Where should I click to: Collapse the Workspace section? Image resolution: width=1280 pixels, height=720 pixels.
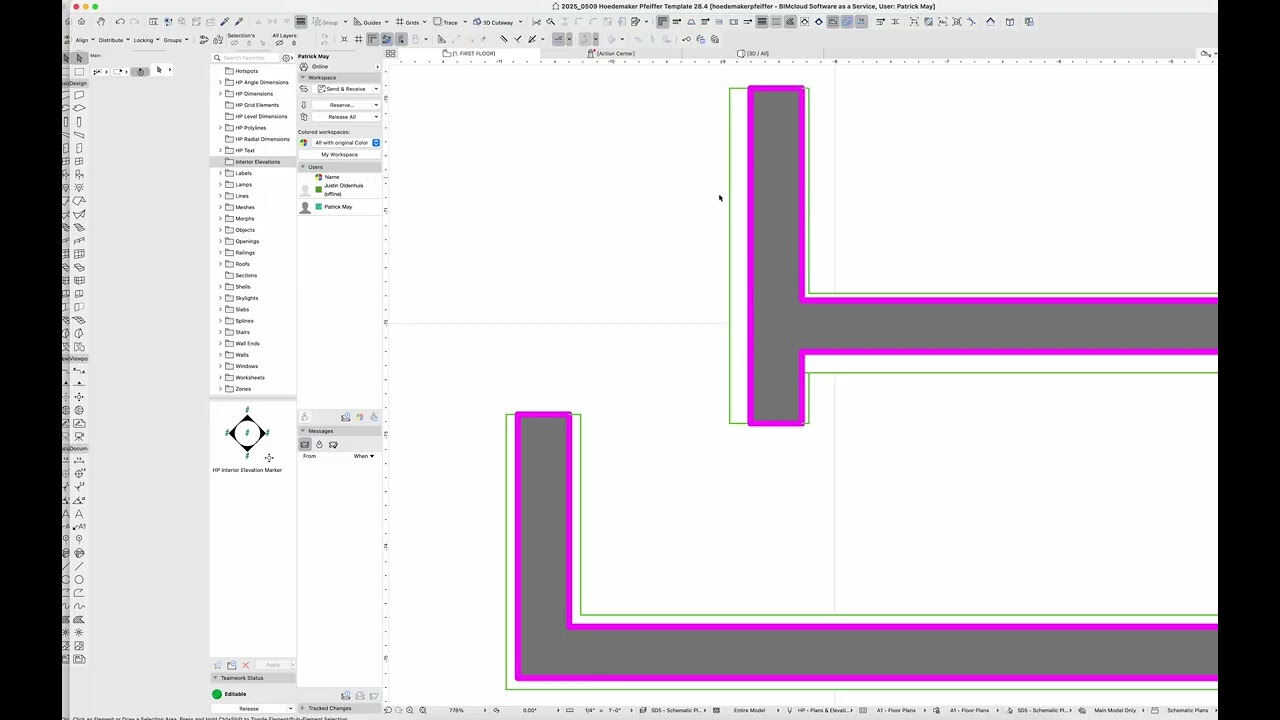coord(303,77)
